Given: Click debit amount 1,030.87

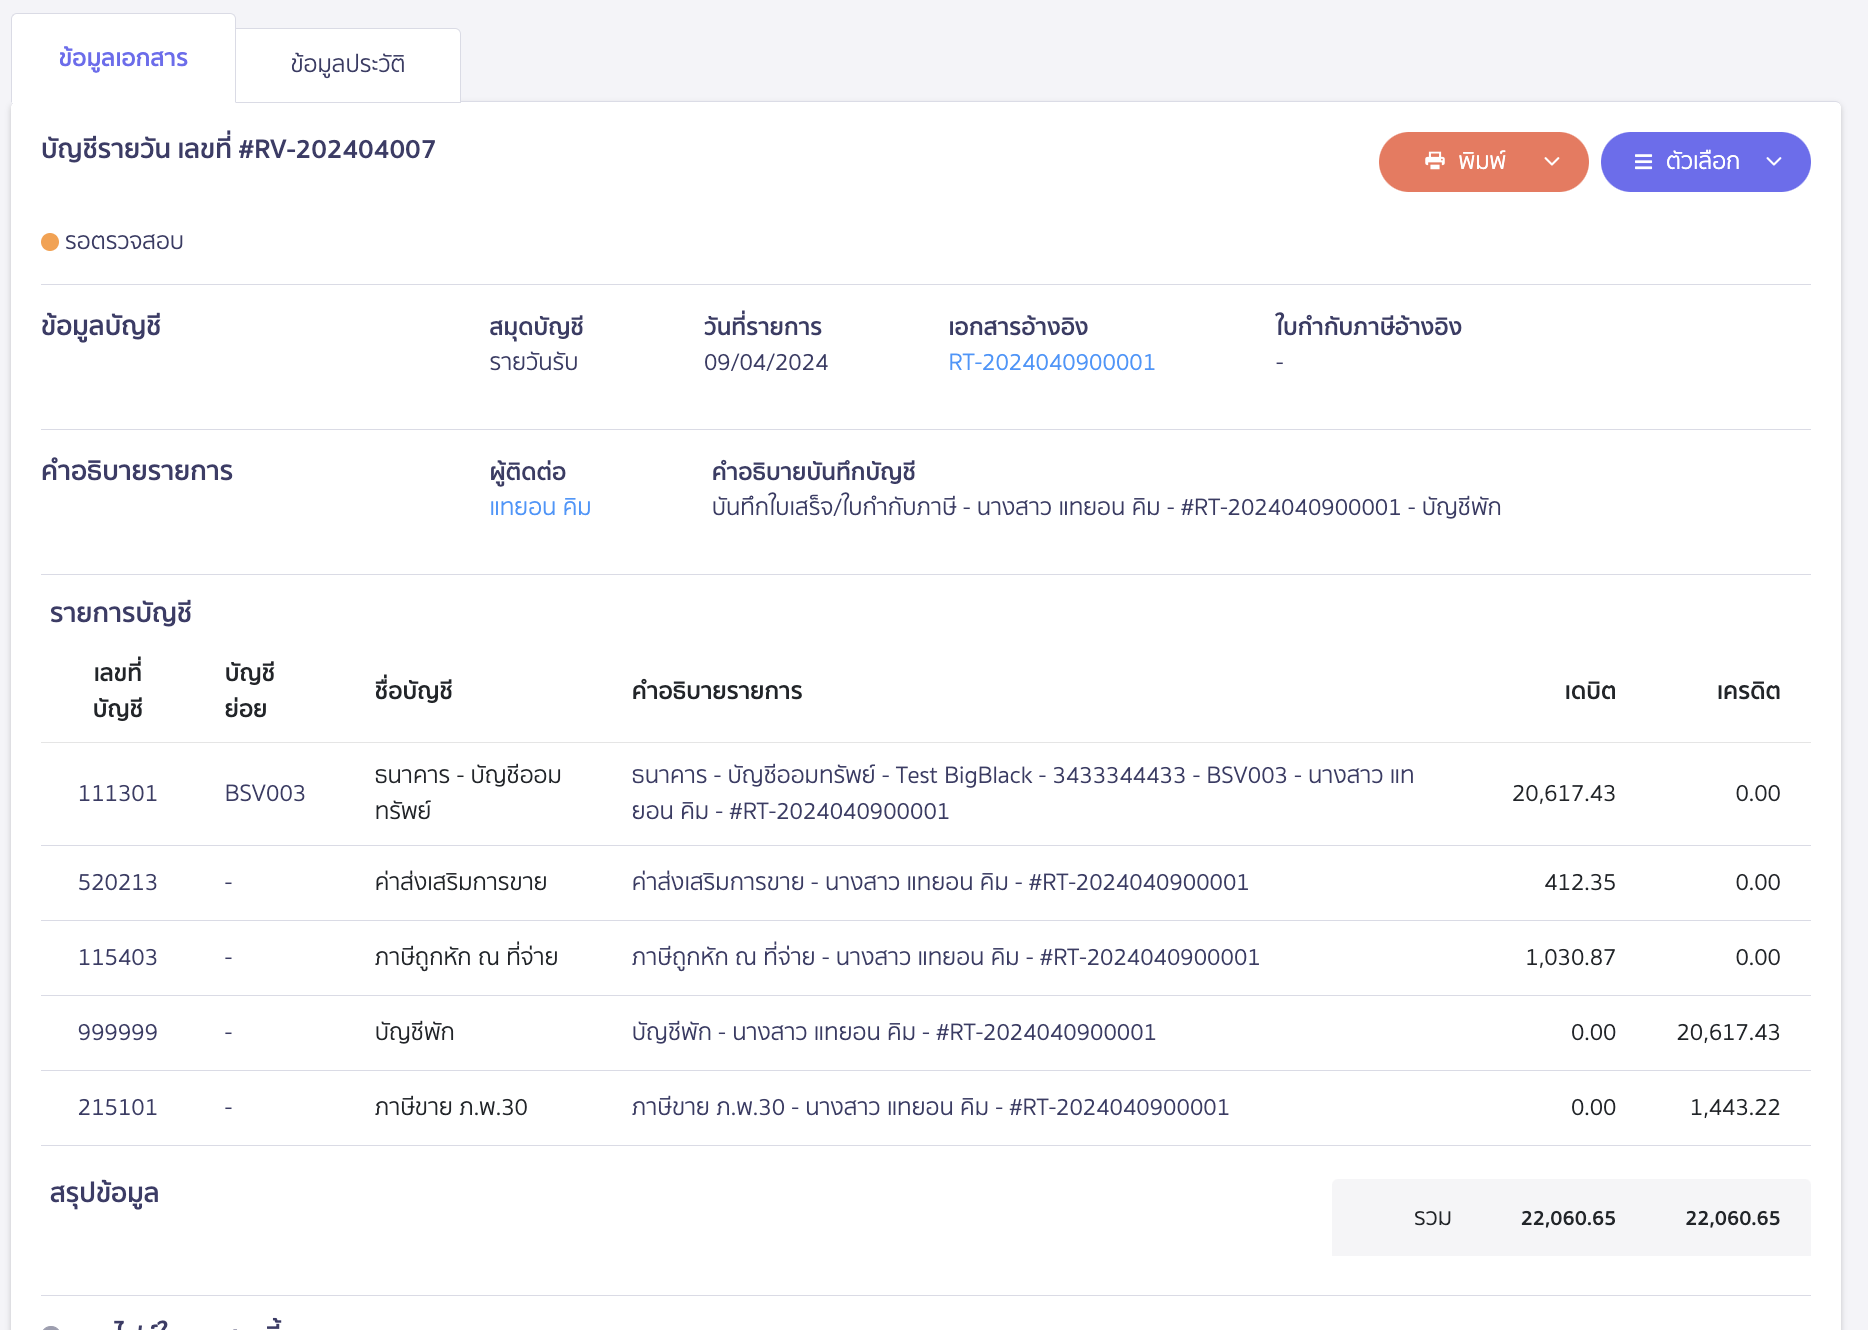Looking at the screenshot, I should 1570,957.
